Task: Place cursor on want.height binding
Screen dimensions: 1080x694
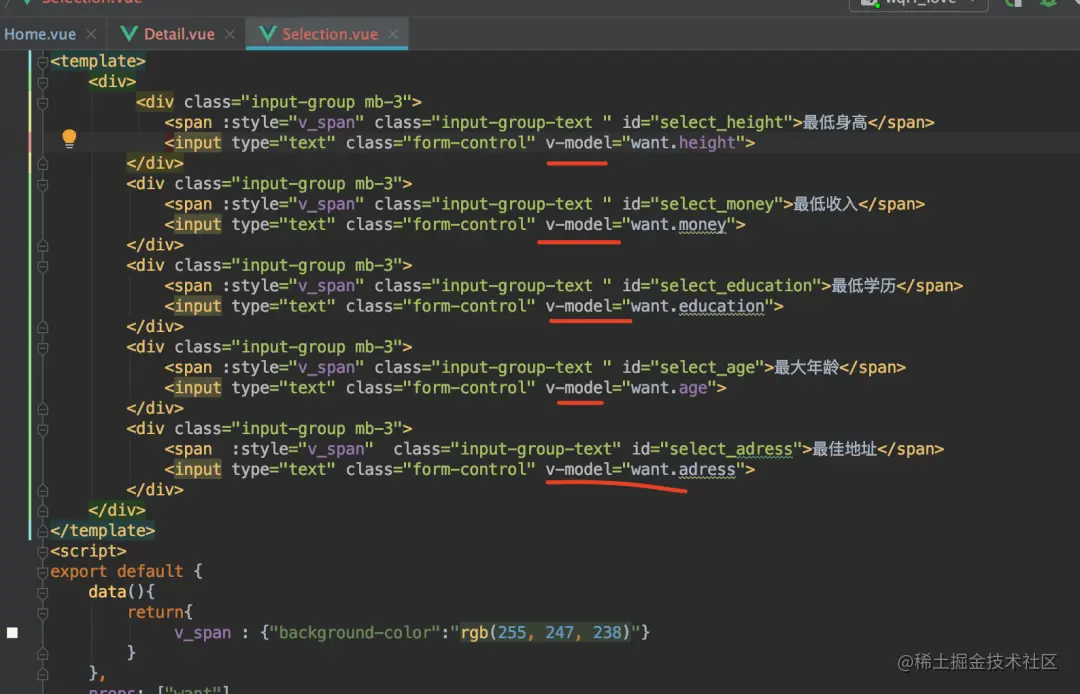Action: [683, 143]
